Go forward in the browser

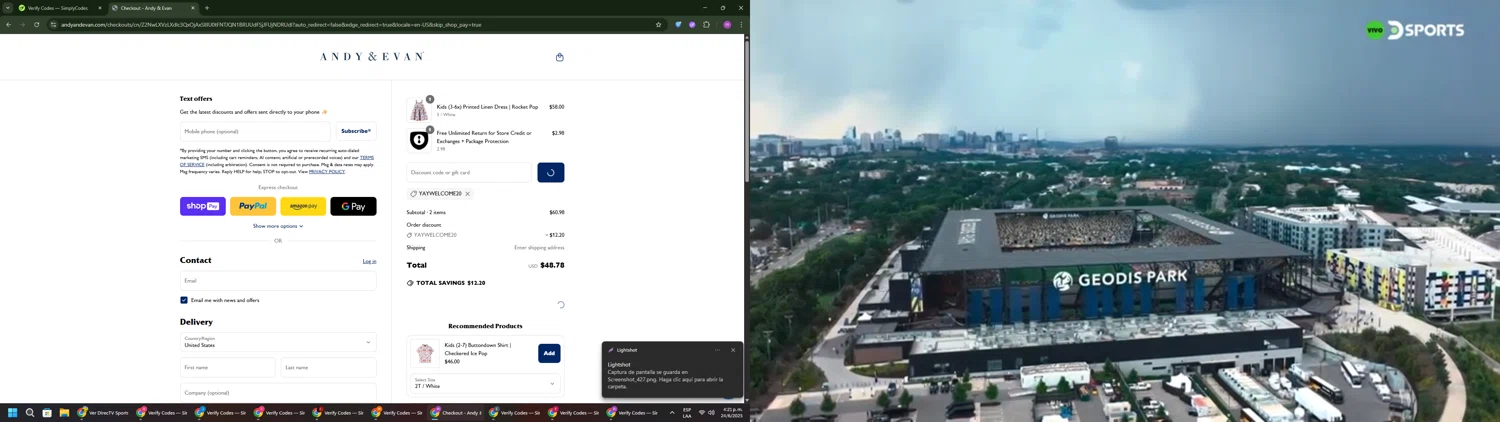pyautogui.click(x=23, y=25)
